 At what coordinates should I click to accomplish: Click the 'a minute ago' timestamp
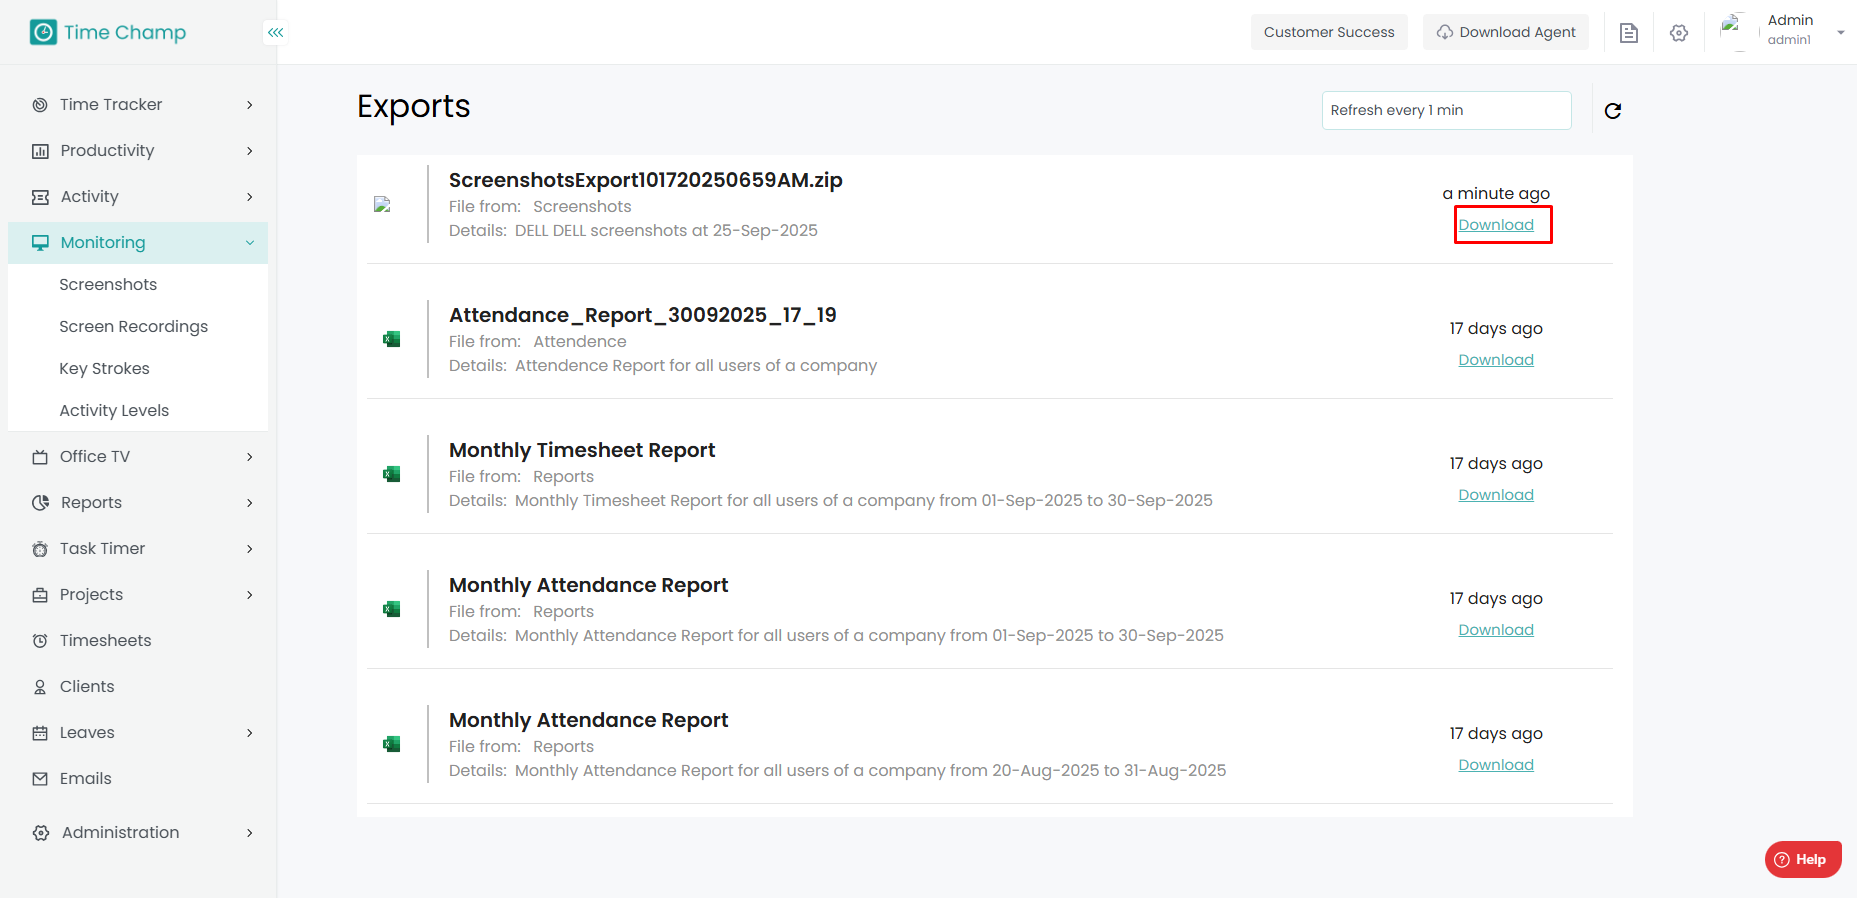coord(1496,193)
